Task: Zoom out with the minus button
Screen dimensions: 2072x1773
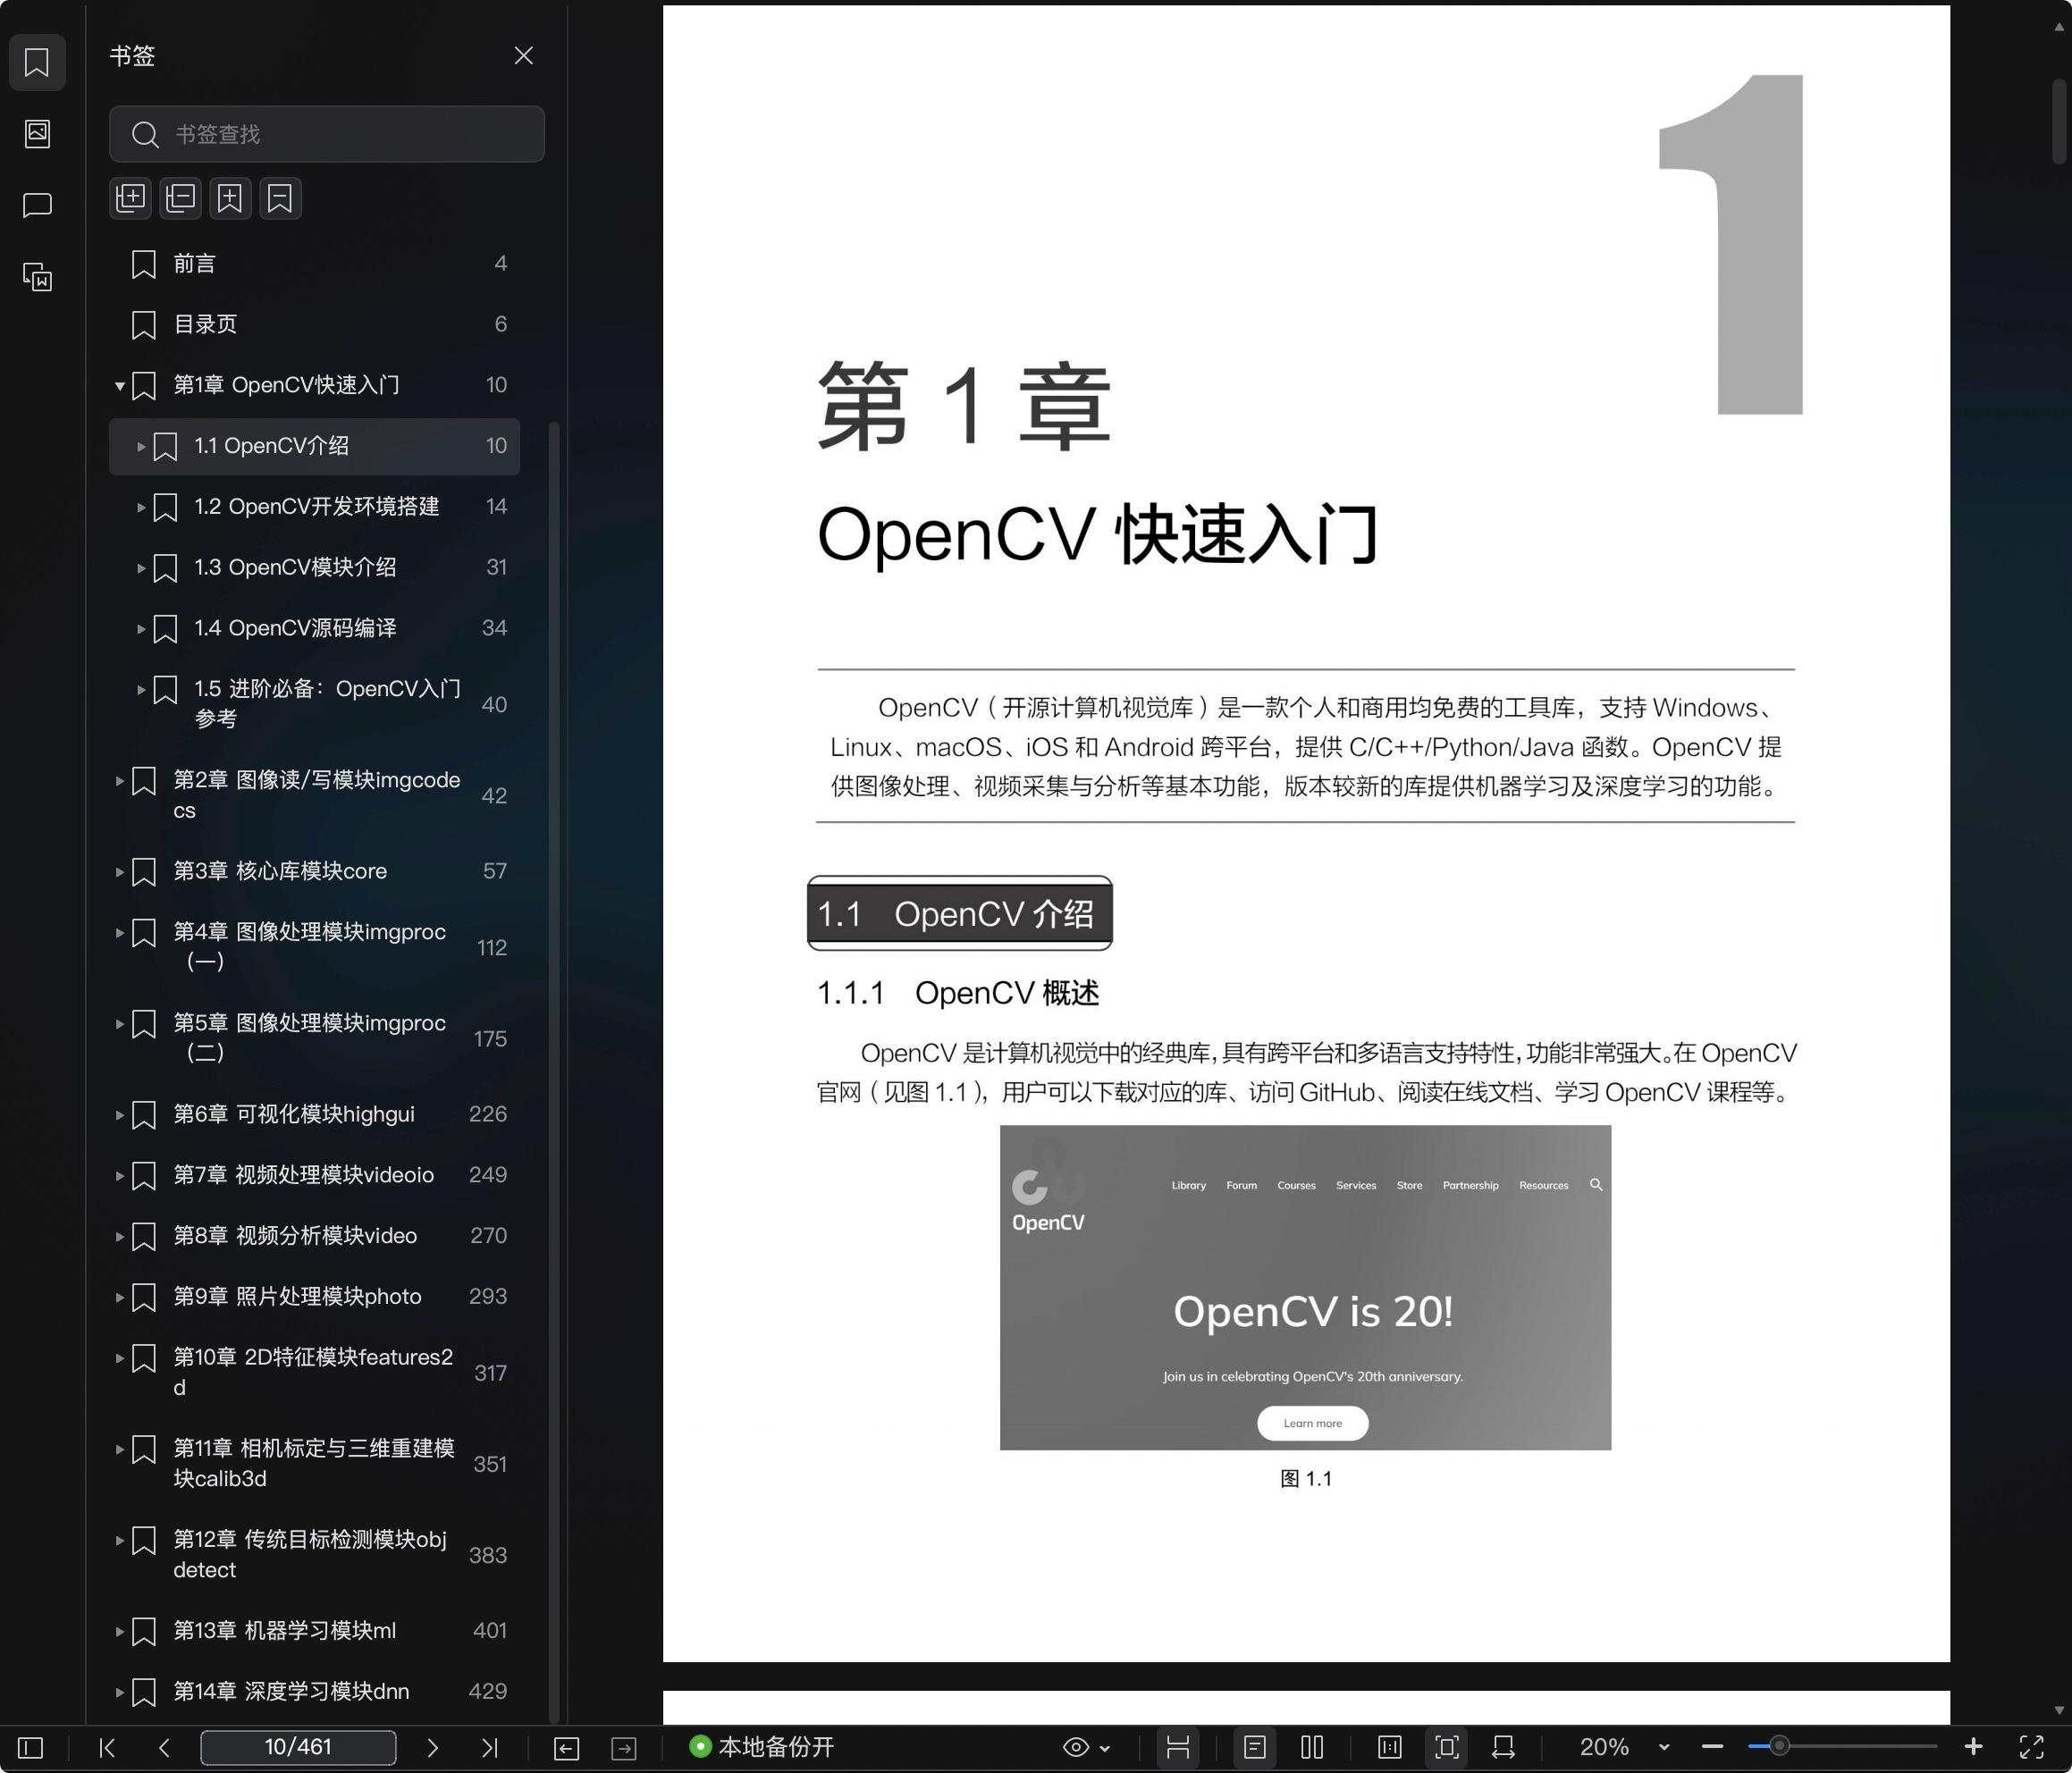Action: pos(1712,1747)
